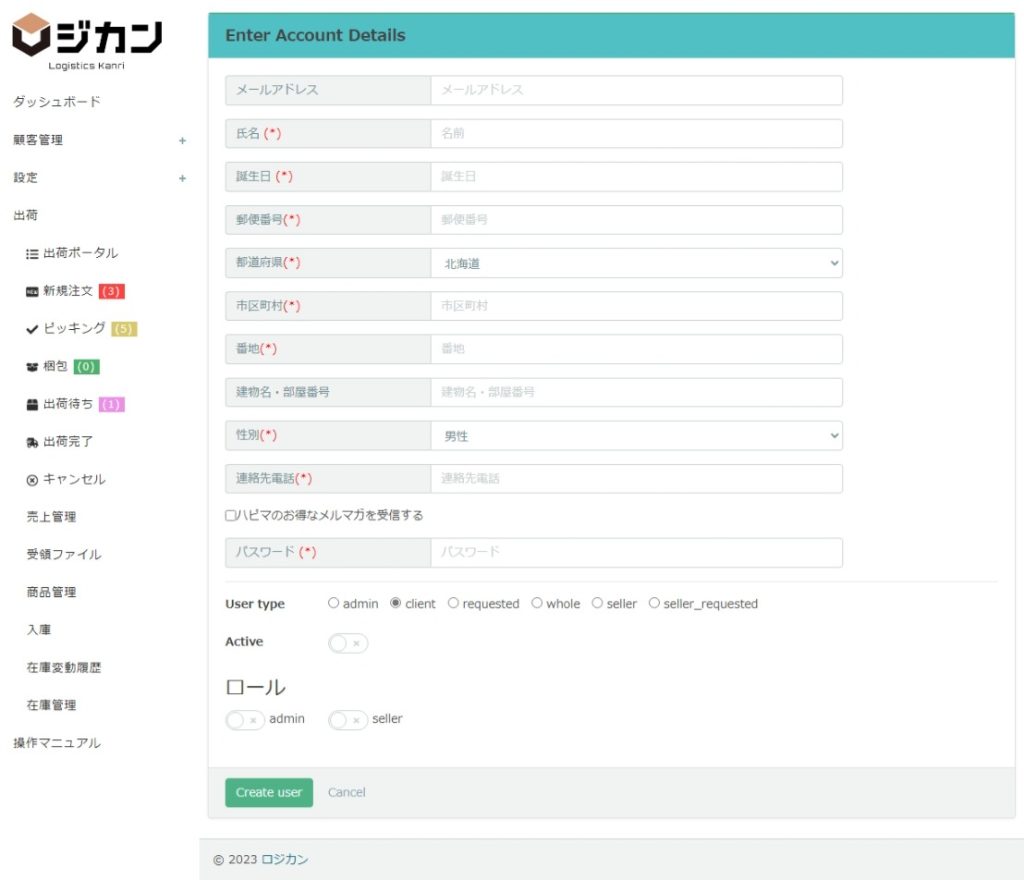Click the 出荷完了 truck icon
Screen dimensions: 1024x880
[x=32, y=442]
